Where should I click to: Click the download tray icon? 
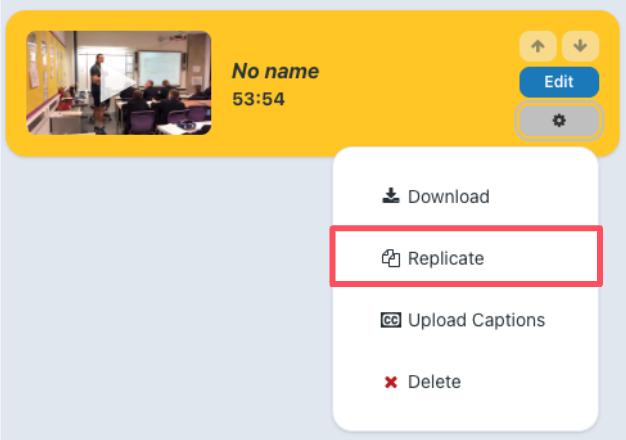(x=391, y=196)
